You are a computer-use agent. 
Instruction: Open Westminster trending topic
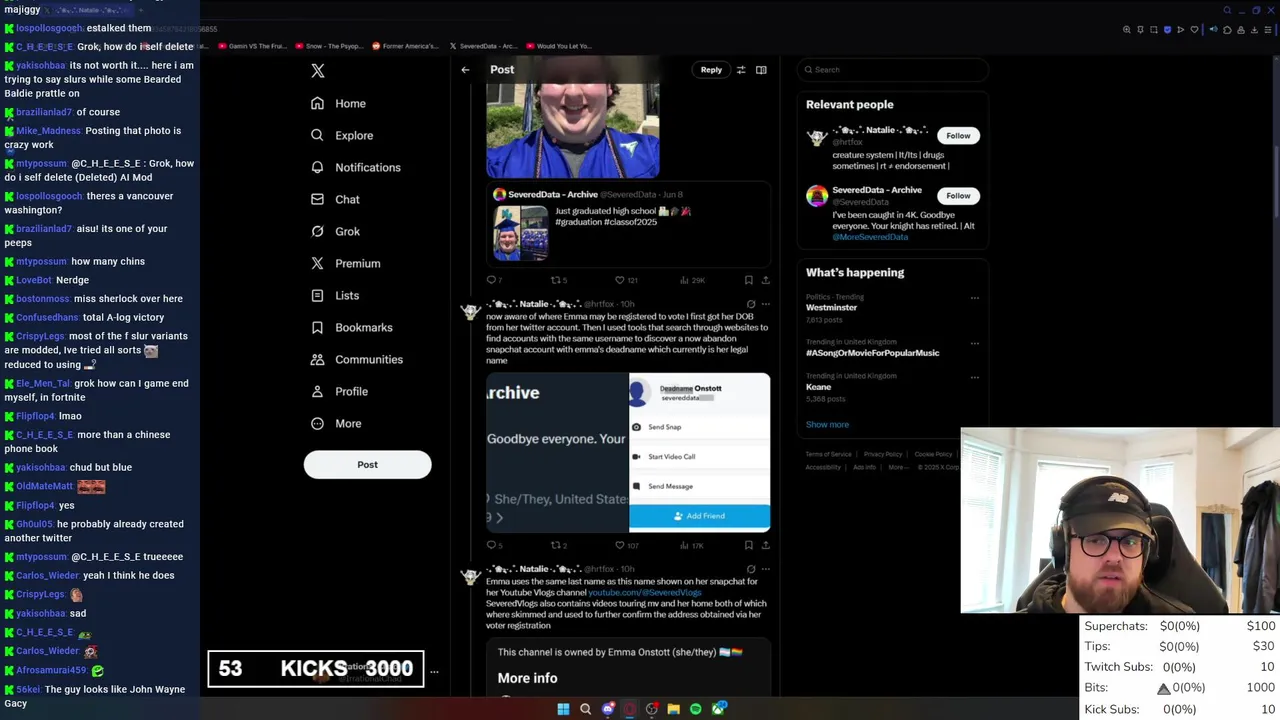click(832, 307)
